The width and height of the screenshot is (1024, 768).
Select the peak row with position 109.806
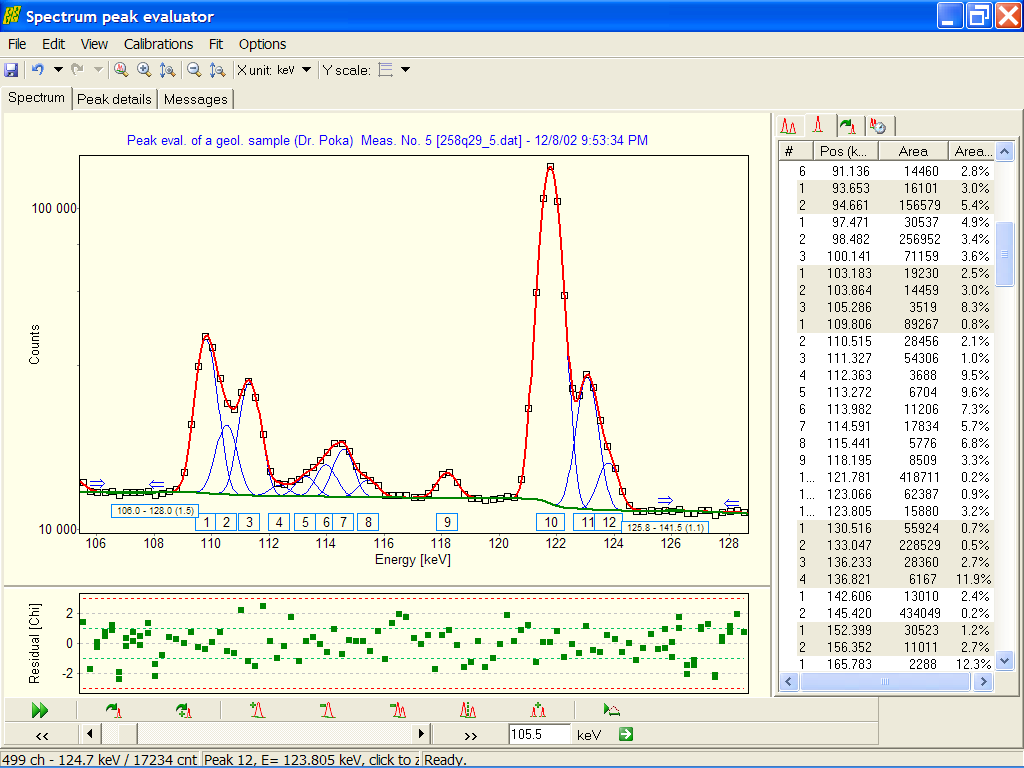(x=886, y=325)
